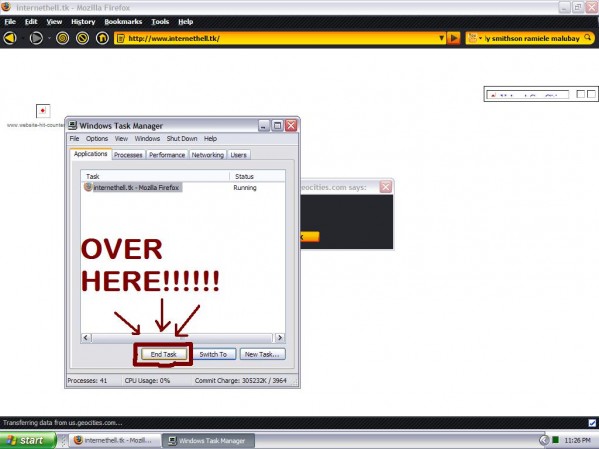
Task: Click the page icon in the address bar
Action: [121, 38]
